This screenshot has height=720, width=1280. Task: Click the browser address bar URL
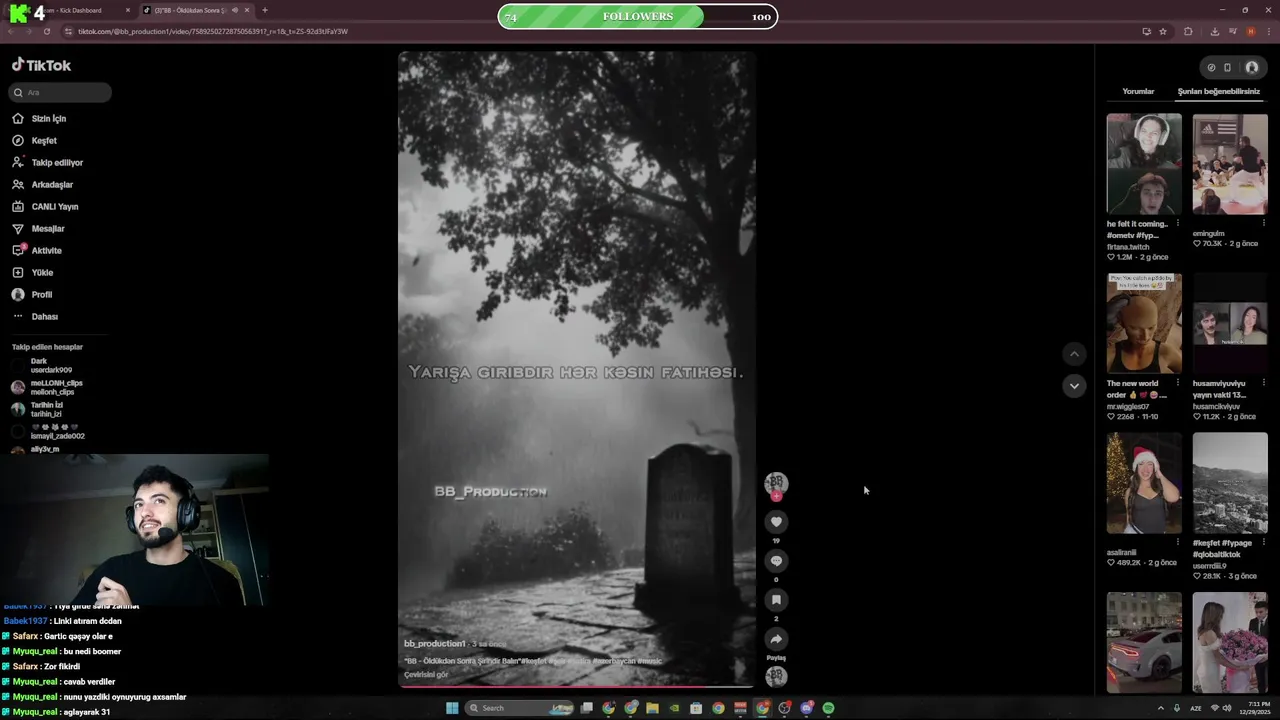click(213, 31)
